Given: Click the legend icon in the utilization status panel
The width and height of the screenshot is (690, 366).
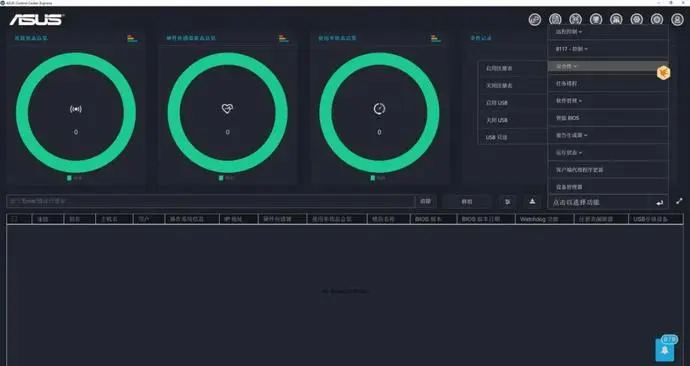Looking at the screenshot, I should coord(435,38).
